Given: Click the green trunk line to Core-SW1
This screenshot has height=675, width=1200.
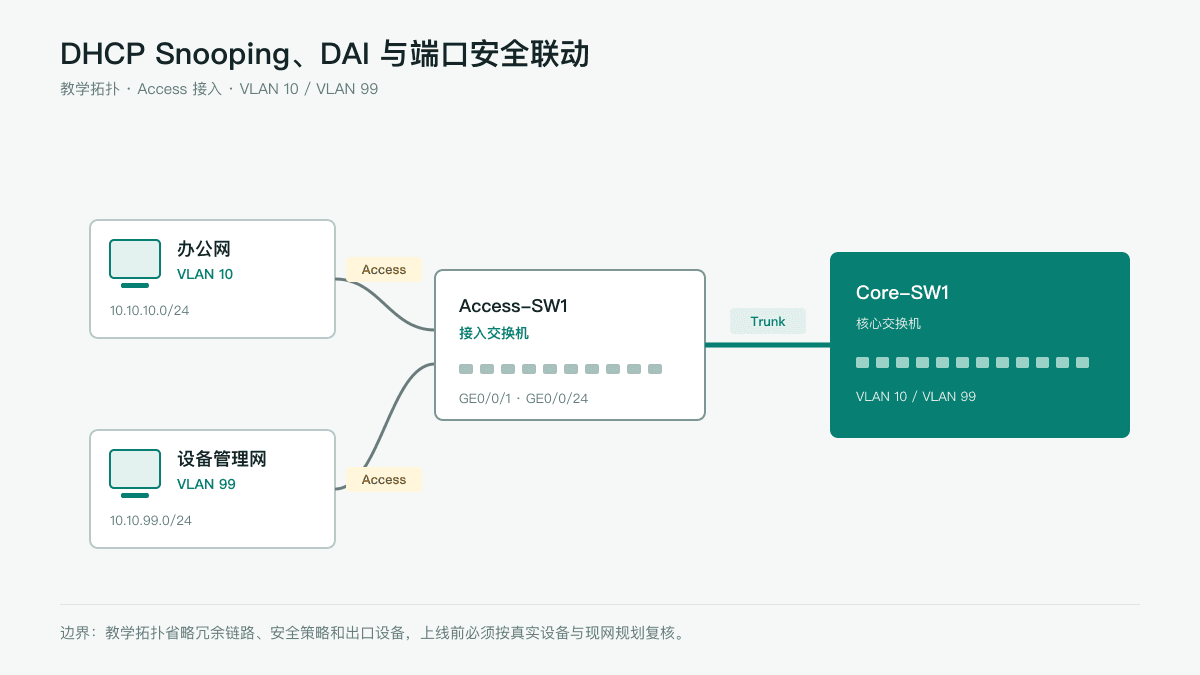Looking at the screenshot, I should [768, 345].
